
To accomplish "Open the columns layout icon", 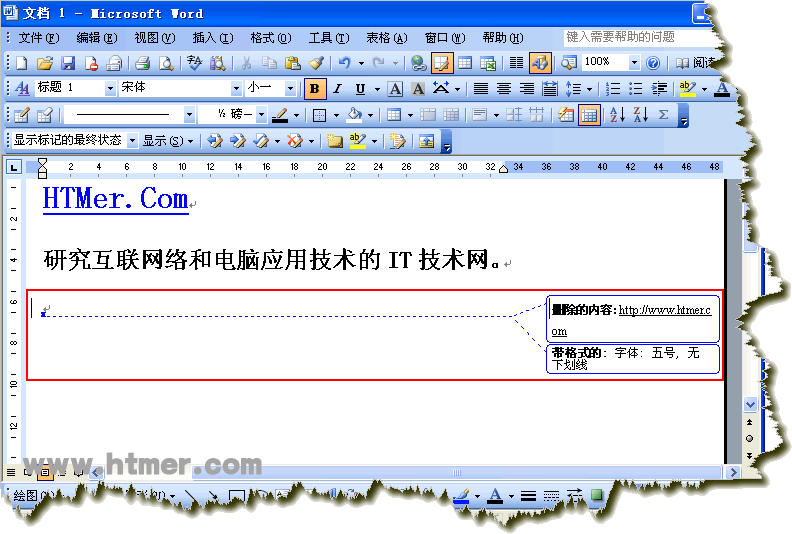I will click(x=516, y=63).
